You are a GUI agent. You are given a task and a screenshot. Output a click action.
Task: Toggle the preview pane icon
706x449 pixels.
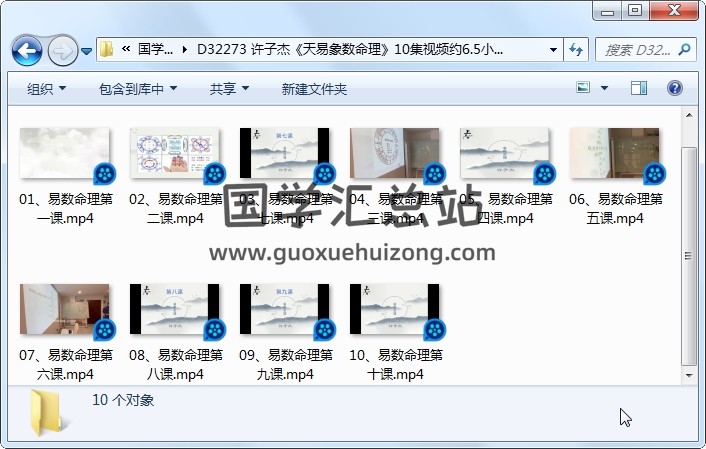click(638, 89)
